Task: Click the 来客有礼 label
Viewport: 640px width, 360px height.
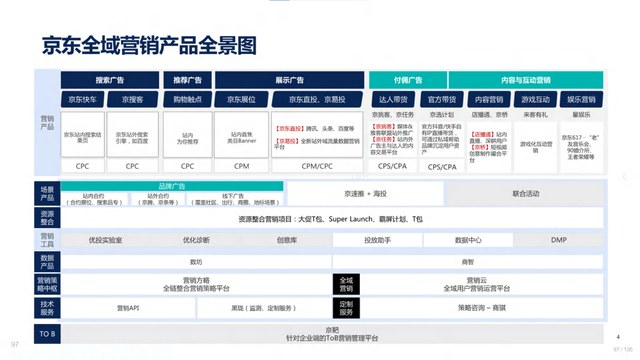Action: [536, 115]
